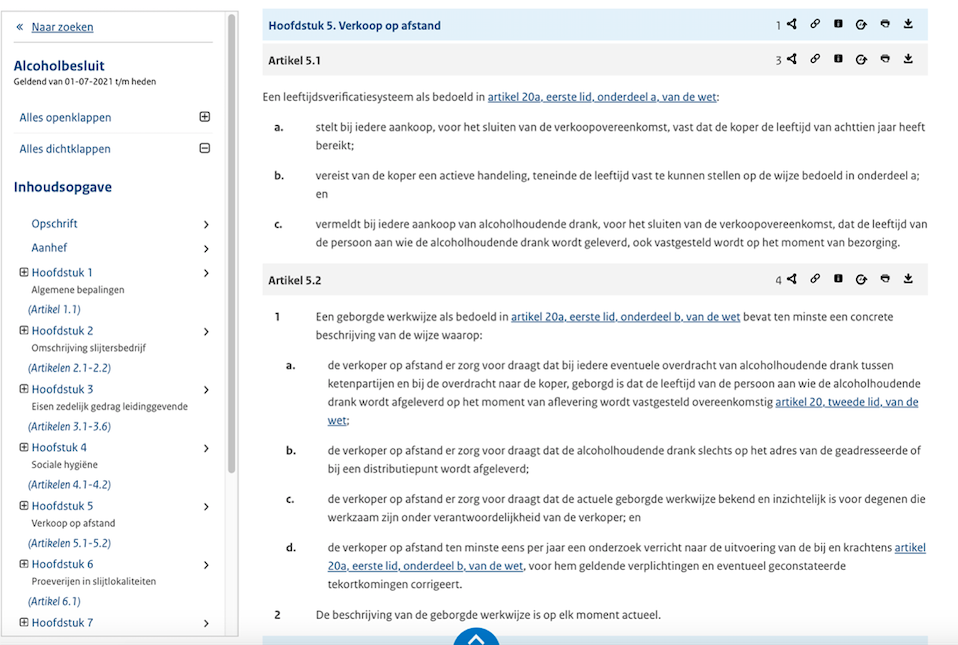Select Aanhef in the table of contents

coord(49,248)
